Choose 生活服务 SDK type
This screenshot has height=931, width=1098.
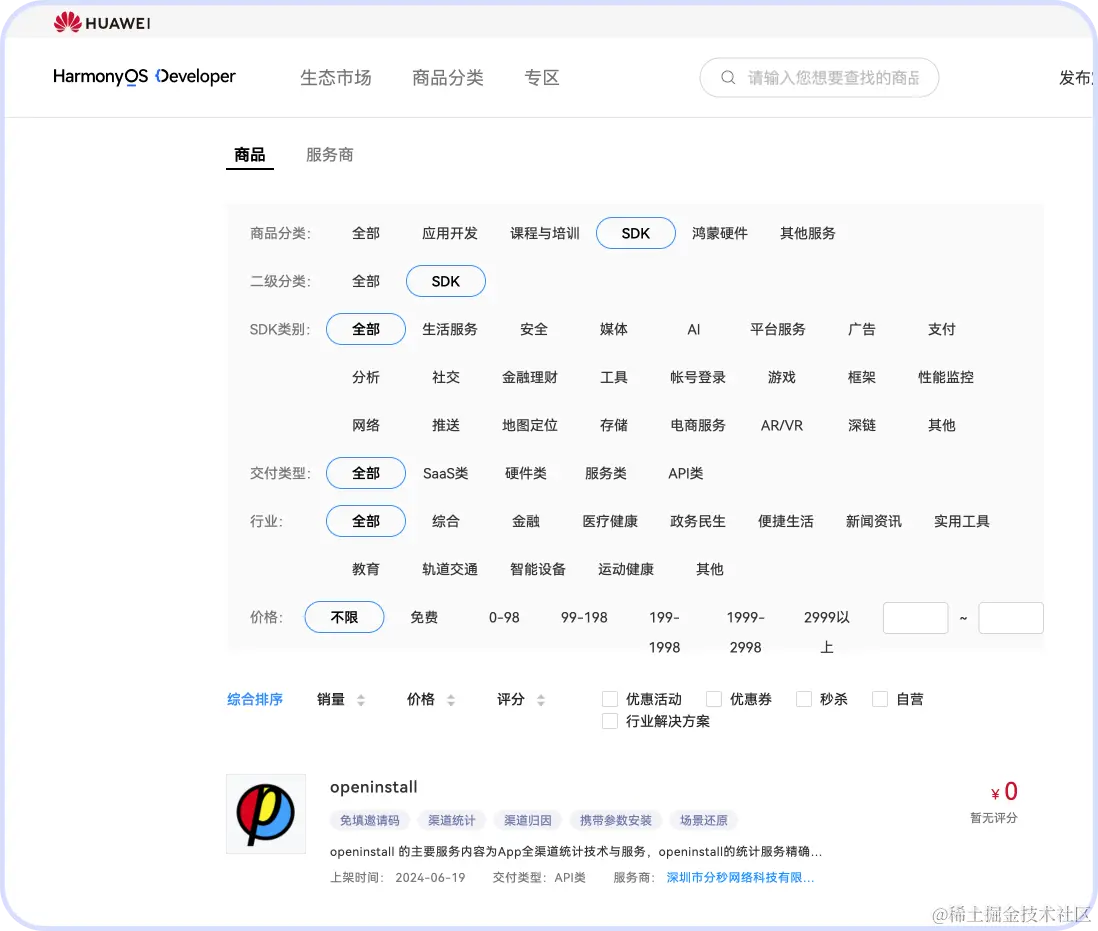pyautogui.click(x=450, y=329)
